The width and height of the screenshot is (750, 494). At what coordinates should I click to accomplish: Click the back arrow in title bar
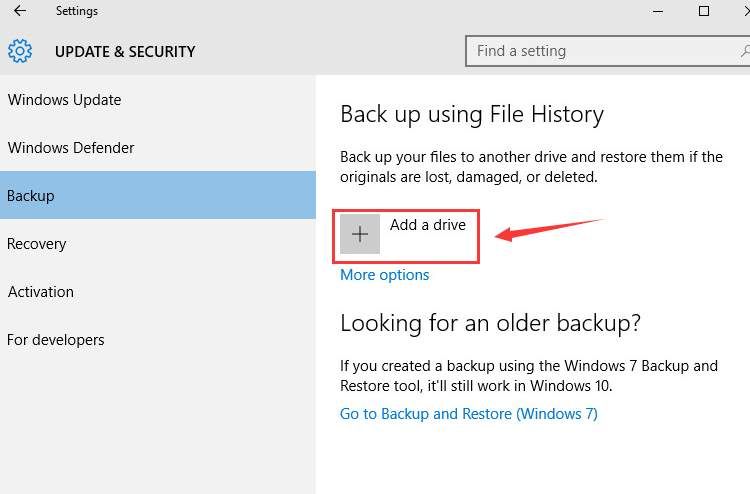click(20, 12)
